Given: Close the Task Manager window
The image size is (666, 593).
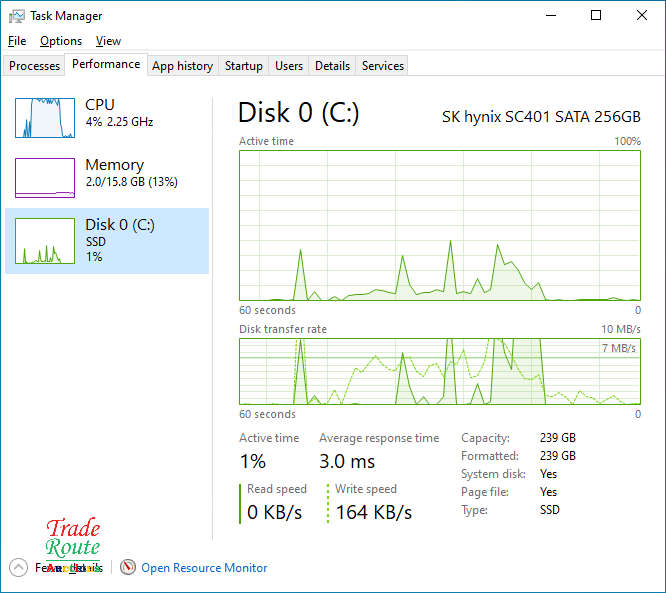Looking at the screenshot, I should pyautogui.click(x=642, y=16).
